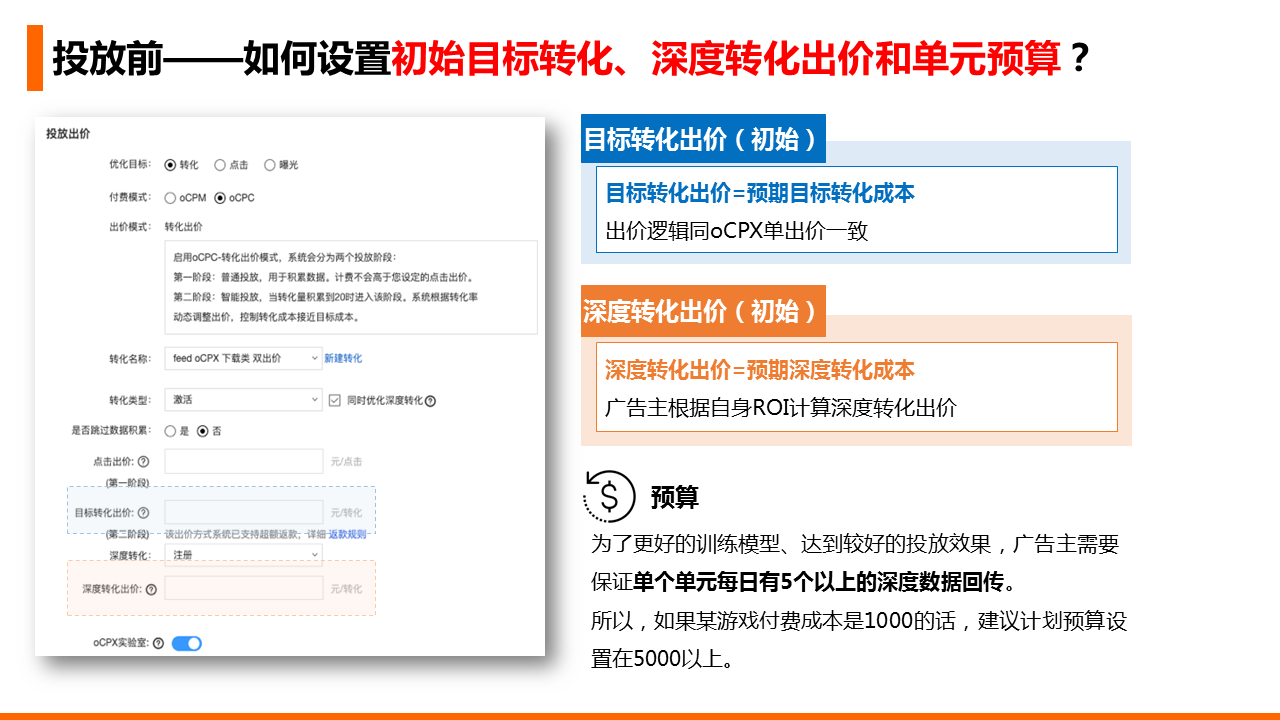Viewport: 1280px width, 720px height.
Task: Open the 转化类型 激活 dropdown
Action: 243,400
